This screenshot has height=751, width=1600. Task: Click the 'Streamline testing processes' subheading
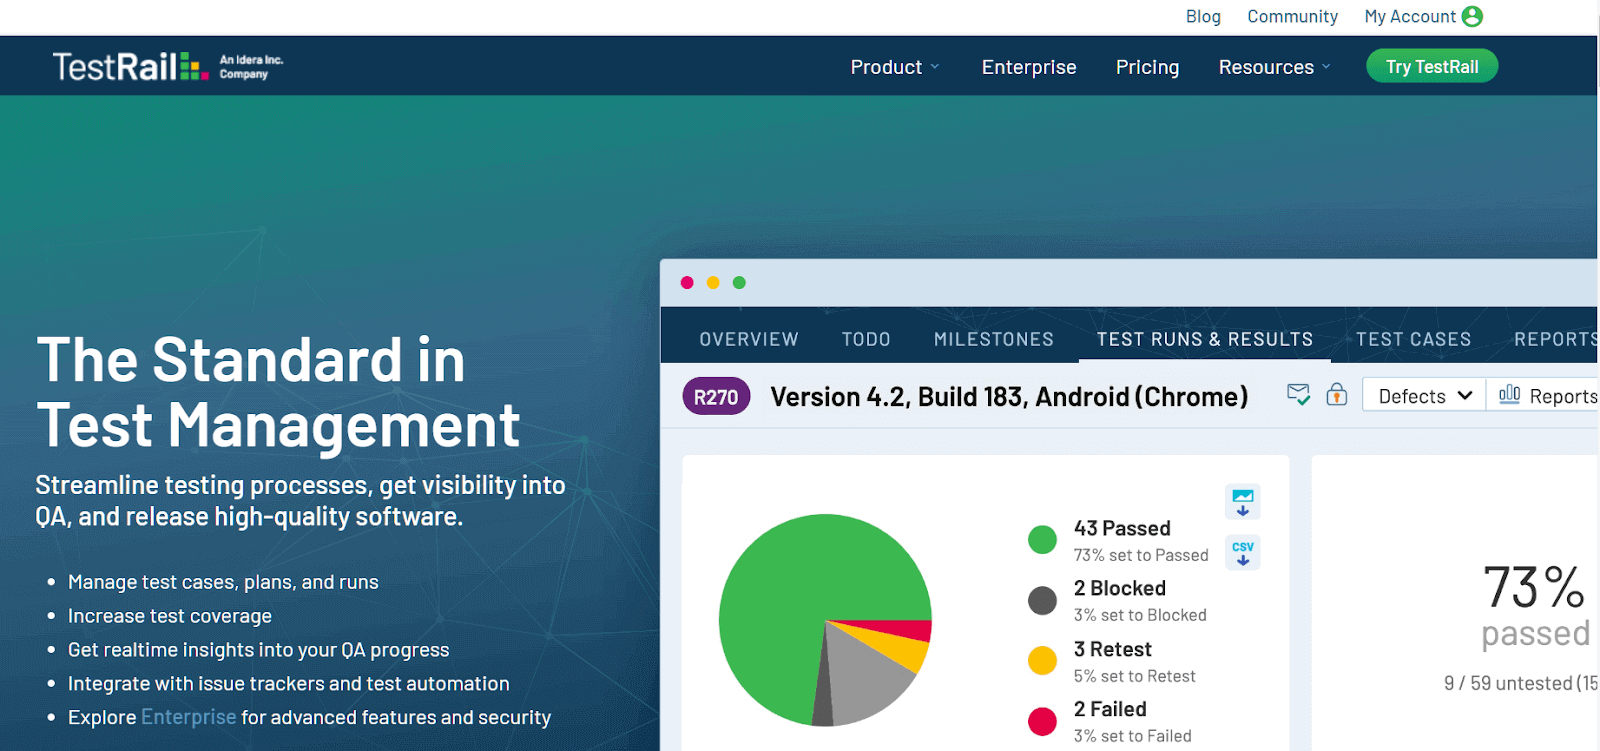(300, 501)
